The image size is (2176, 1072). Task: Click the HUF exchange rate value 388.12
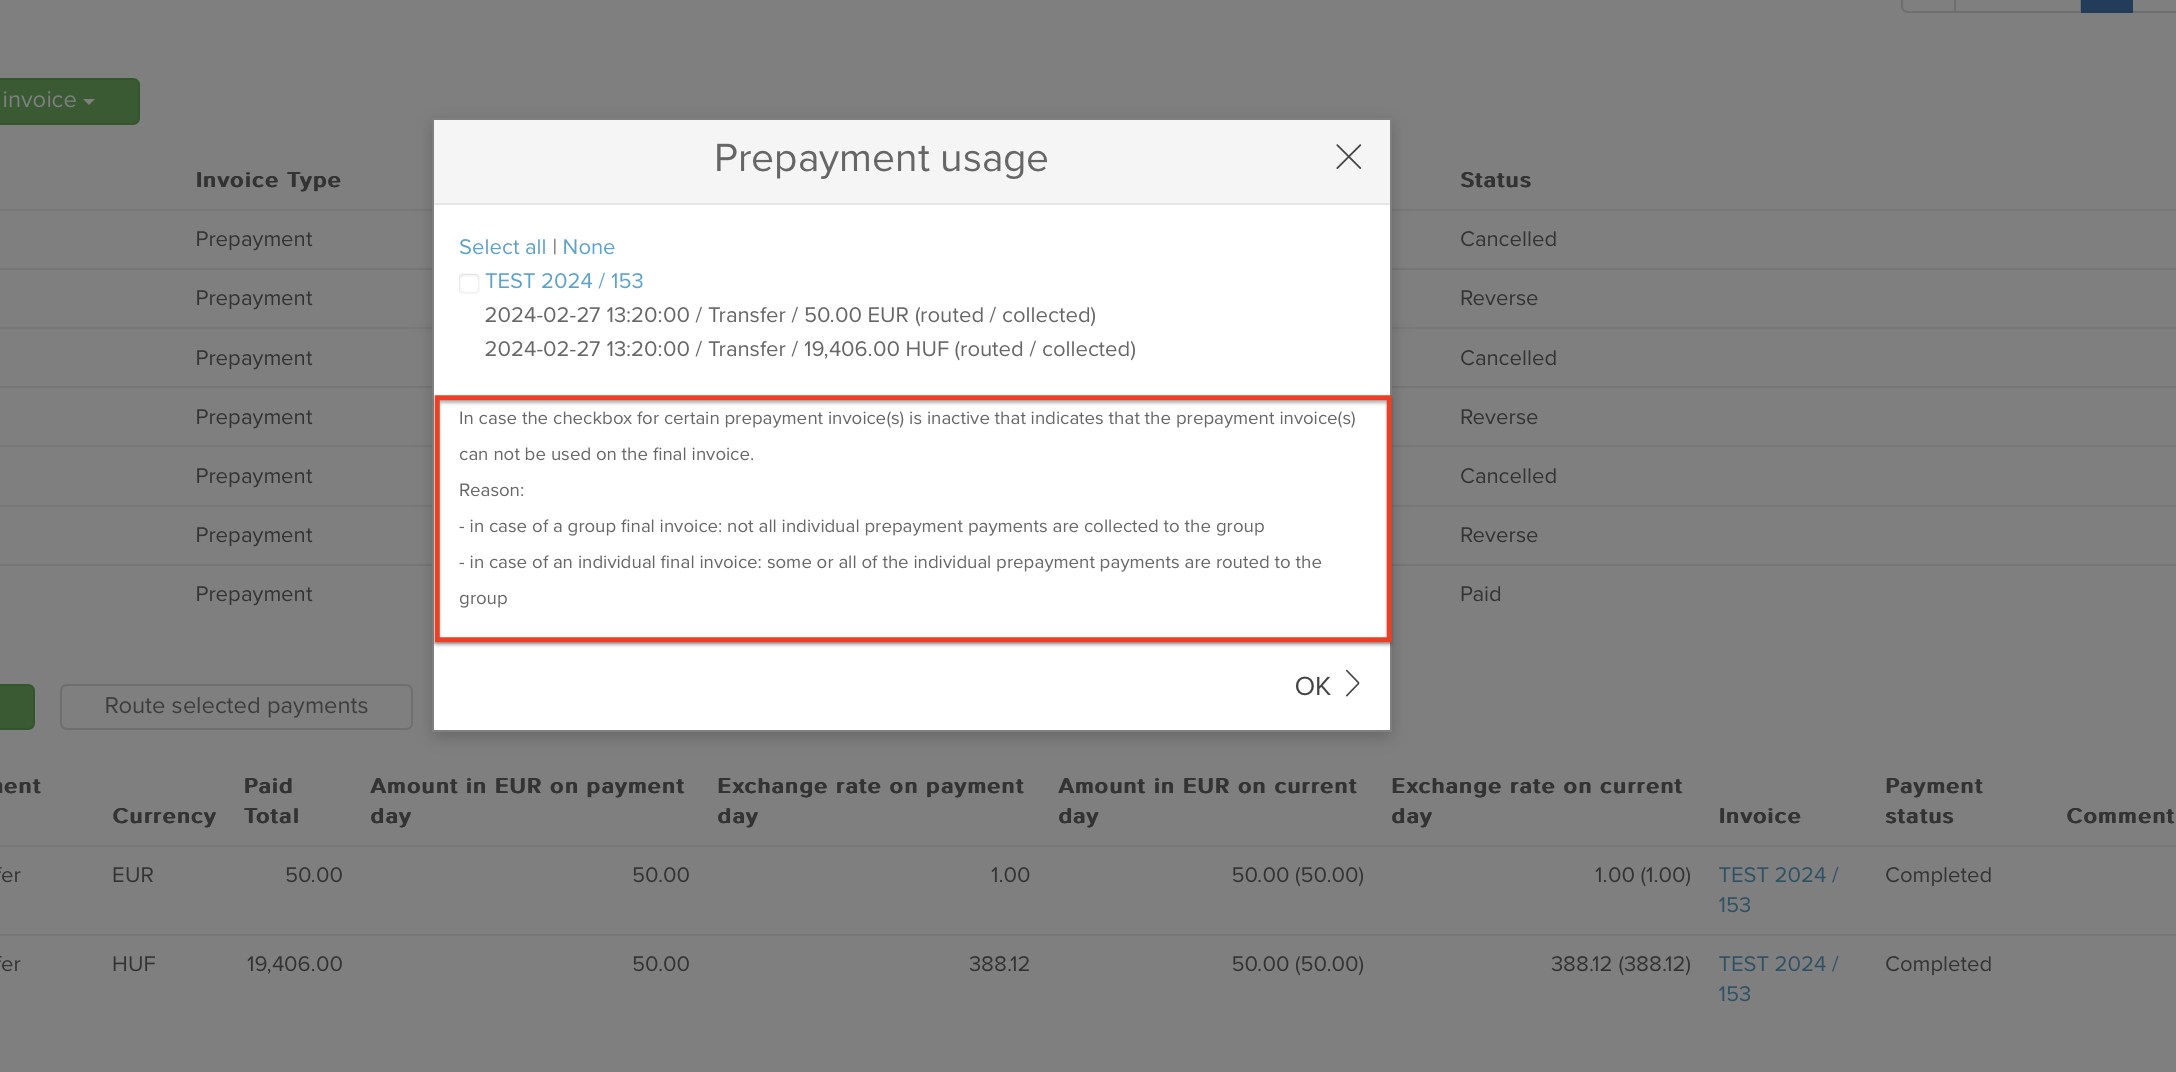[1000, 963]
